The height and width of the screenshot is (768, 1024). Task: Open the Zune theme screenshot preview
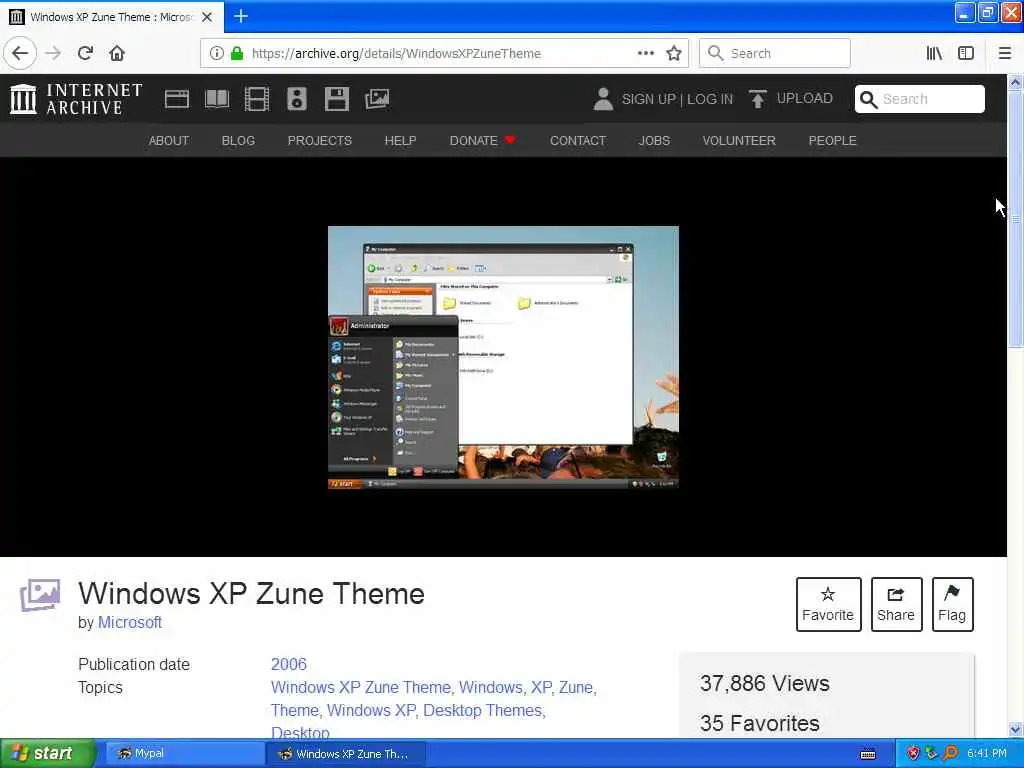tap(503, 357)
